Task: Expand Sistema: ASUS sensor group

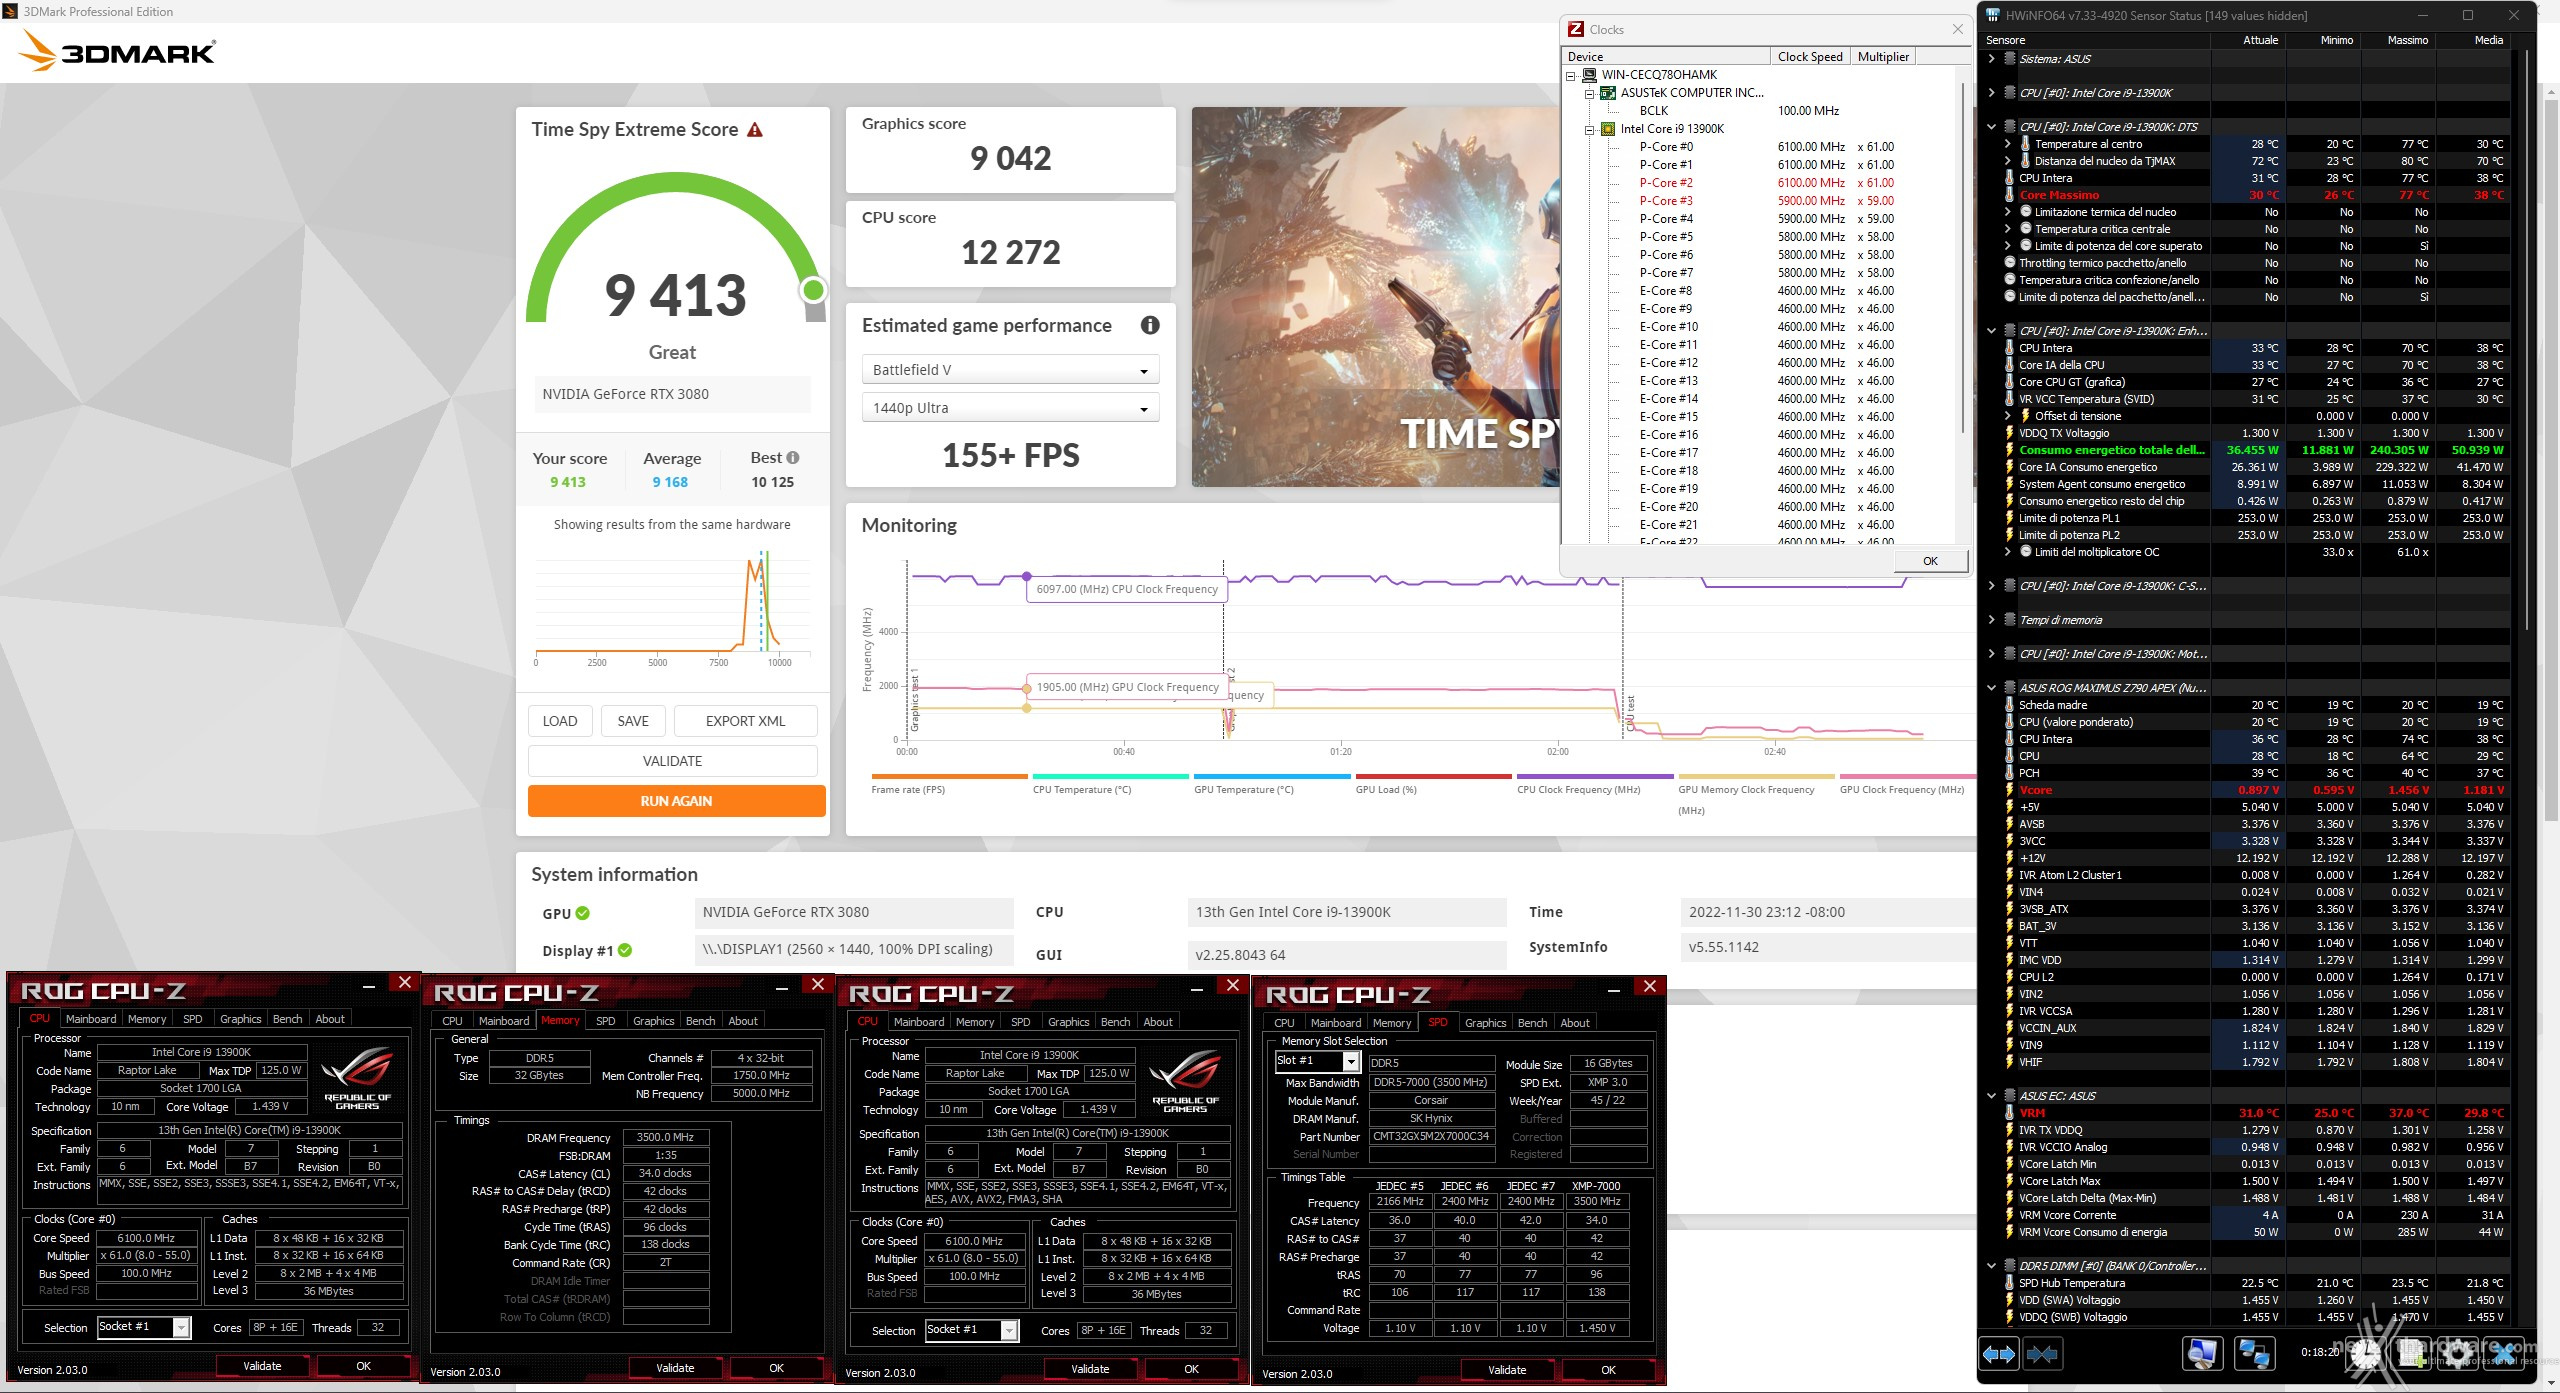Action: [1991, 59]
